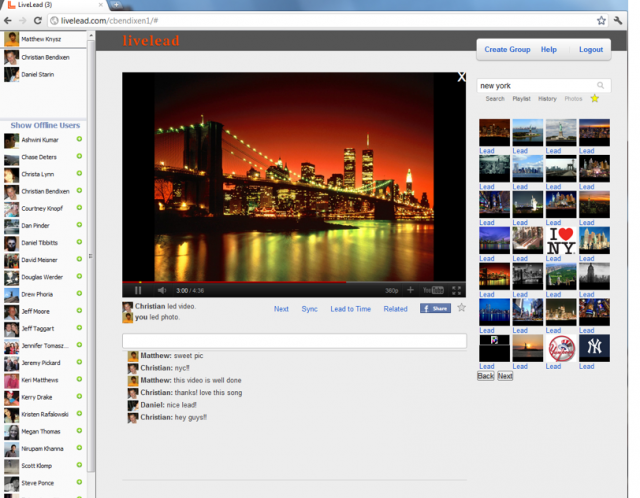Favorite this video with the gray star
The width and height of the screenshot is (640, 498).
(x=461, y=308)
